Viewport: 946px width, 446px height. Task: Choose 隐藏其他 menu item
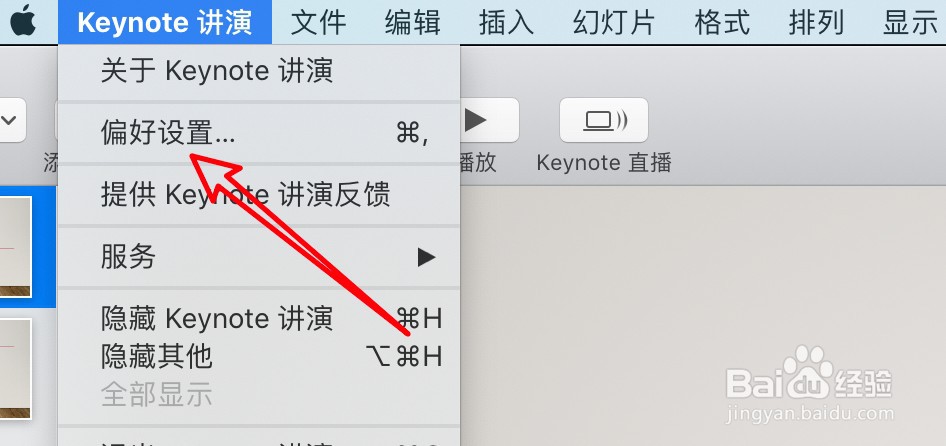259,356
